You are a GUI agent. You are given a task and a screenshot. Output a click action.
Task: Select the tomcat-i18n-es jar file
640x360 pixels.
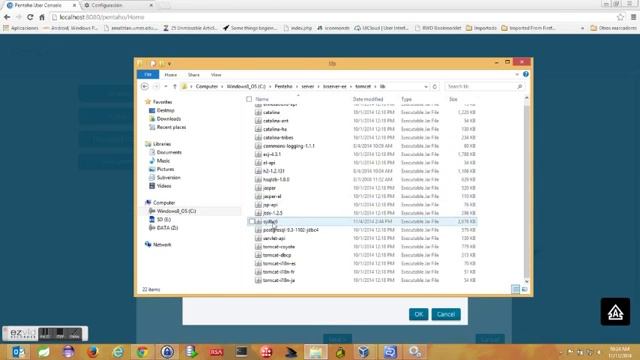[279, 264]
